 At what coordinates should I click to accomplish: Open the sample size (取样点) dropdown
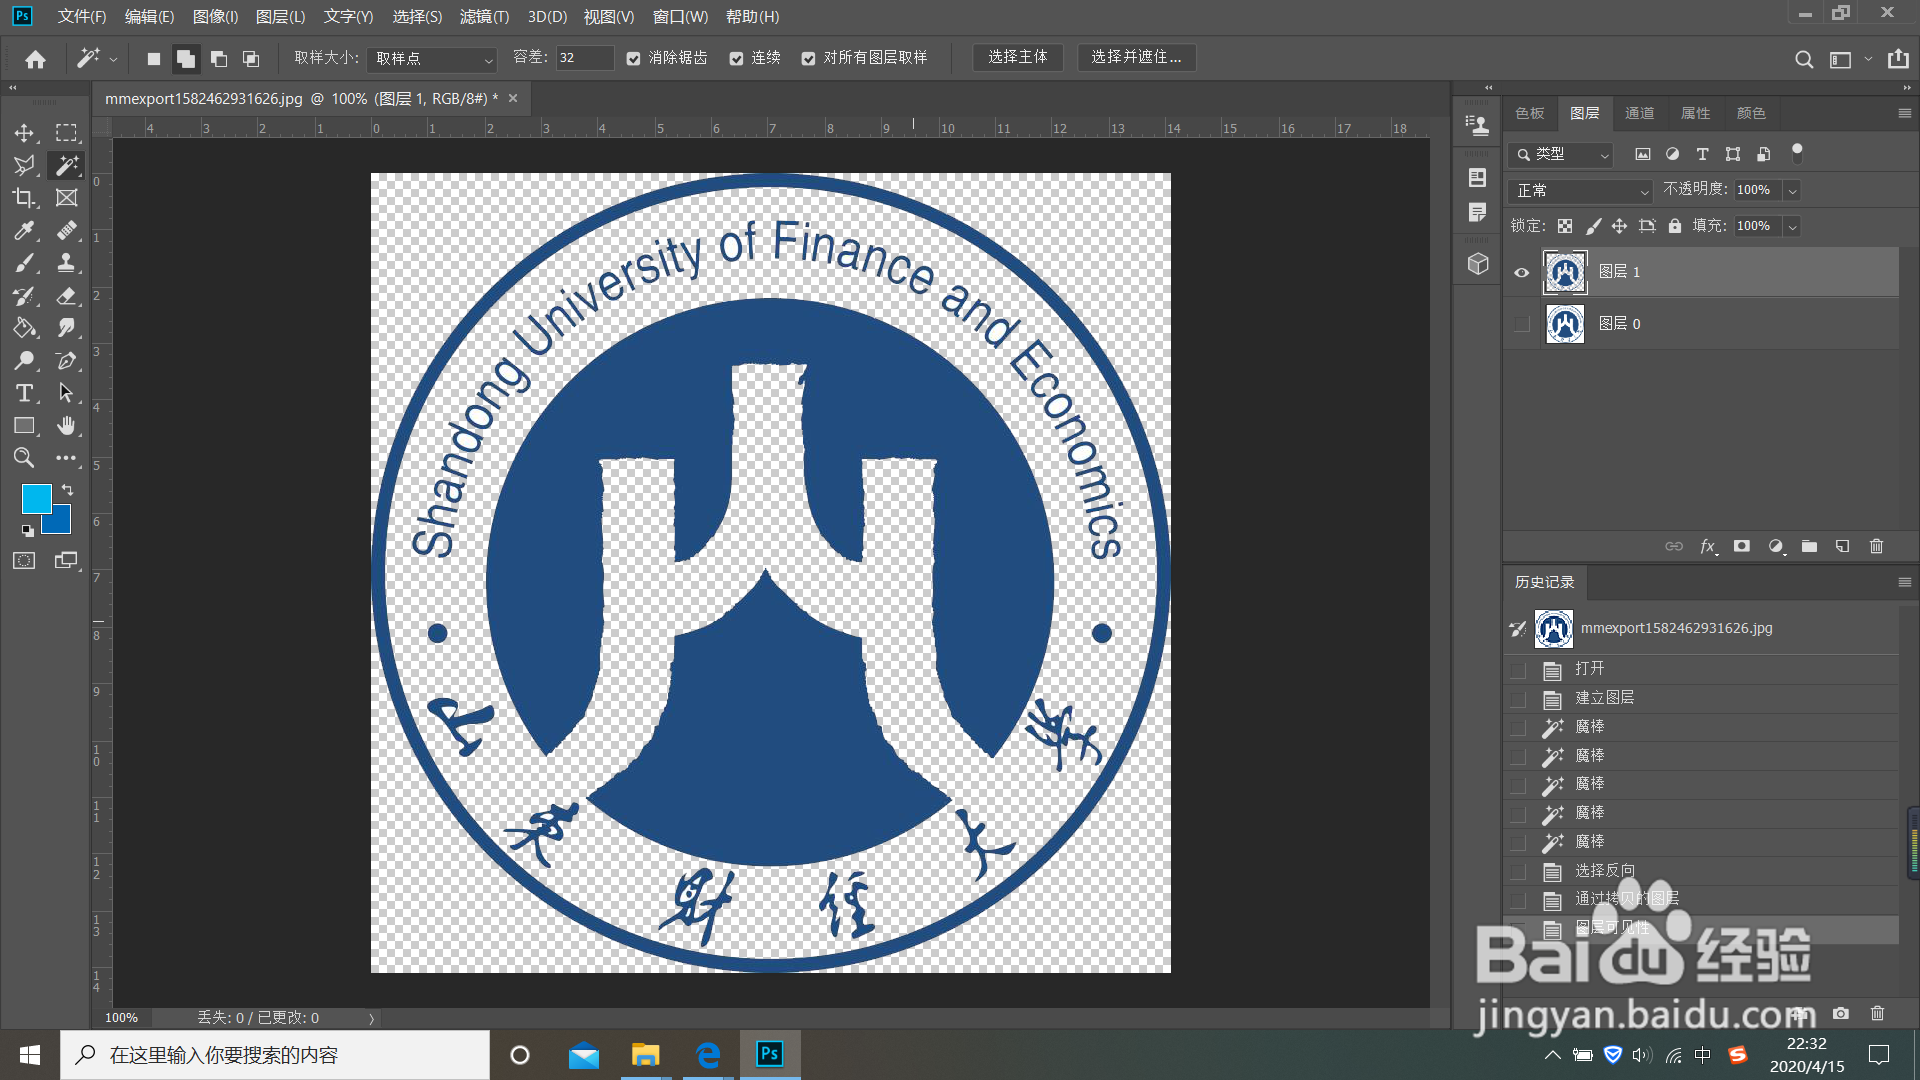click(x=432, y=59)
